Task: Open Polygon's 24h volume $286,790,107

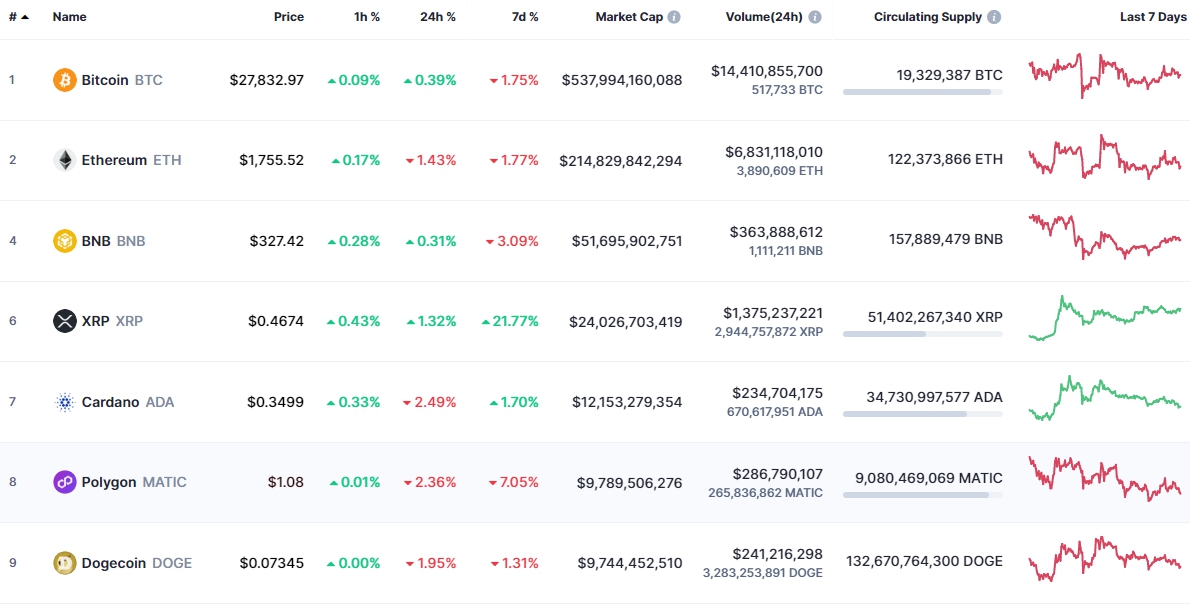Action: pos(777,474)
